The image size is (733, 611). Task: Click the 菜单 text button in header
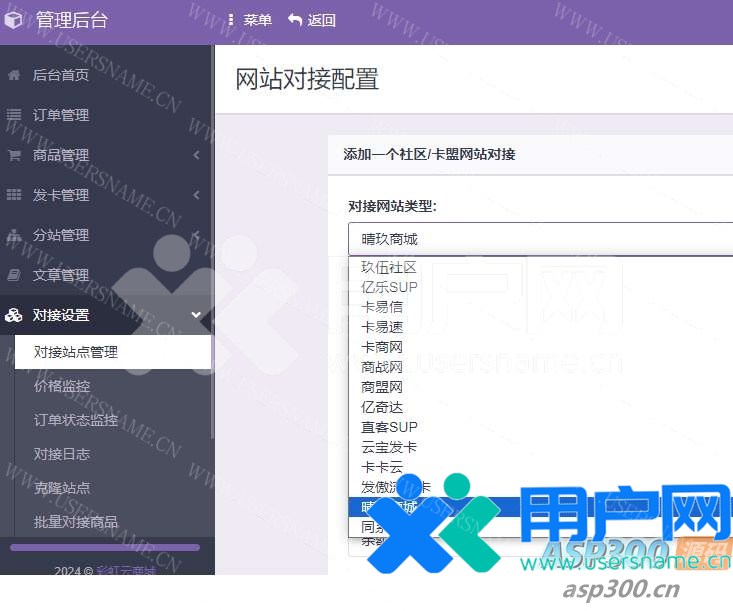point(257,20)
